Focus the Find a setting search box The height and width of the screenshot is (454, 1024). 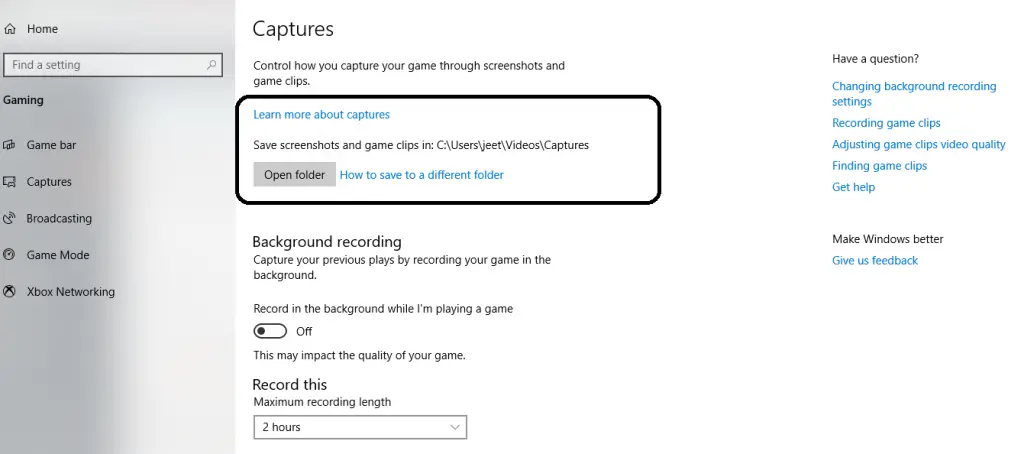point(113,65)
